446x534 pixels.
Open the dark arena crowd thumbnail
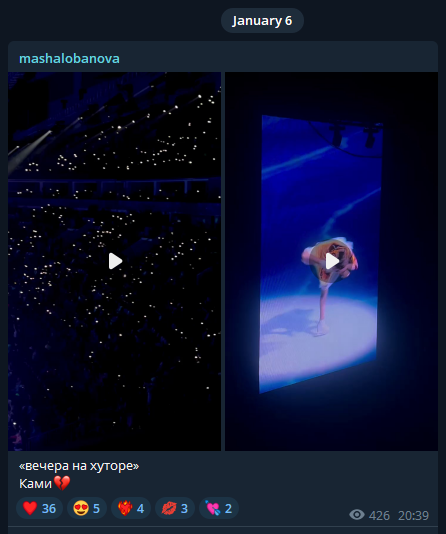[x=114, y=261]
